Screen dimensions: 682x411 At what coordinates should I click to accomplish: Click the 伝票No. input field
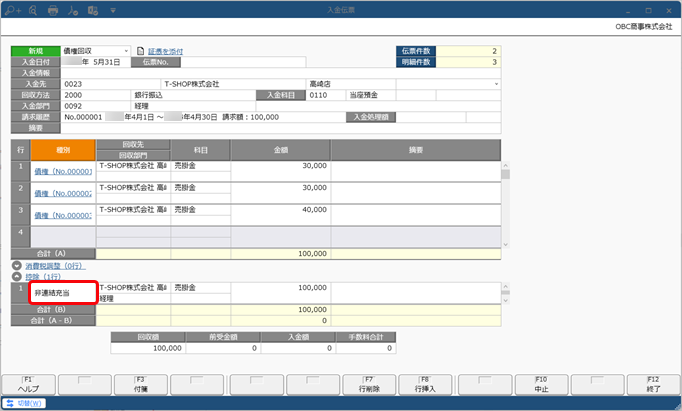point(243,62)
